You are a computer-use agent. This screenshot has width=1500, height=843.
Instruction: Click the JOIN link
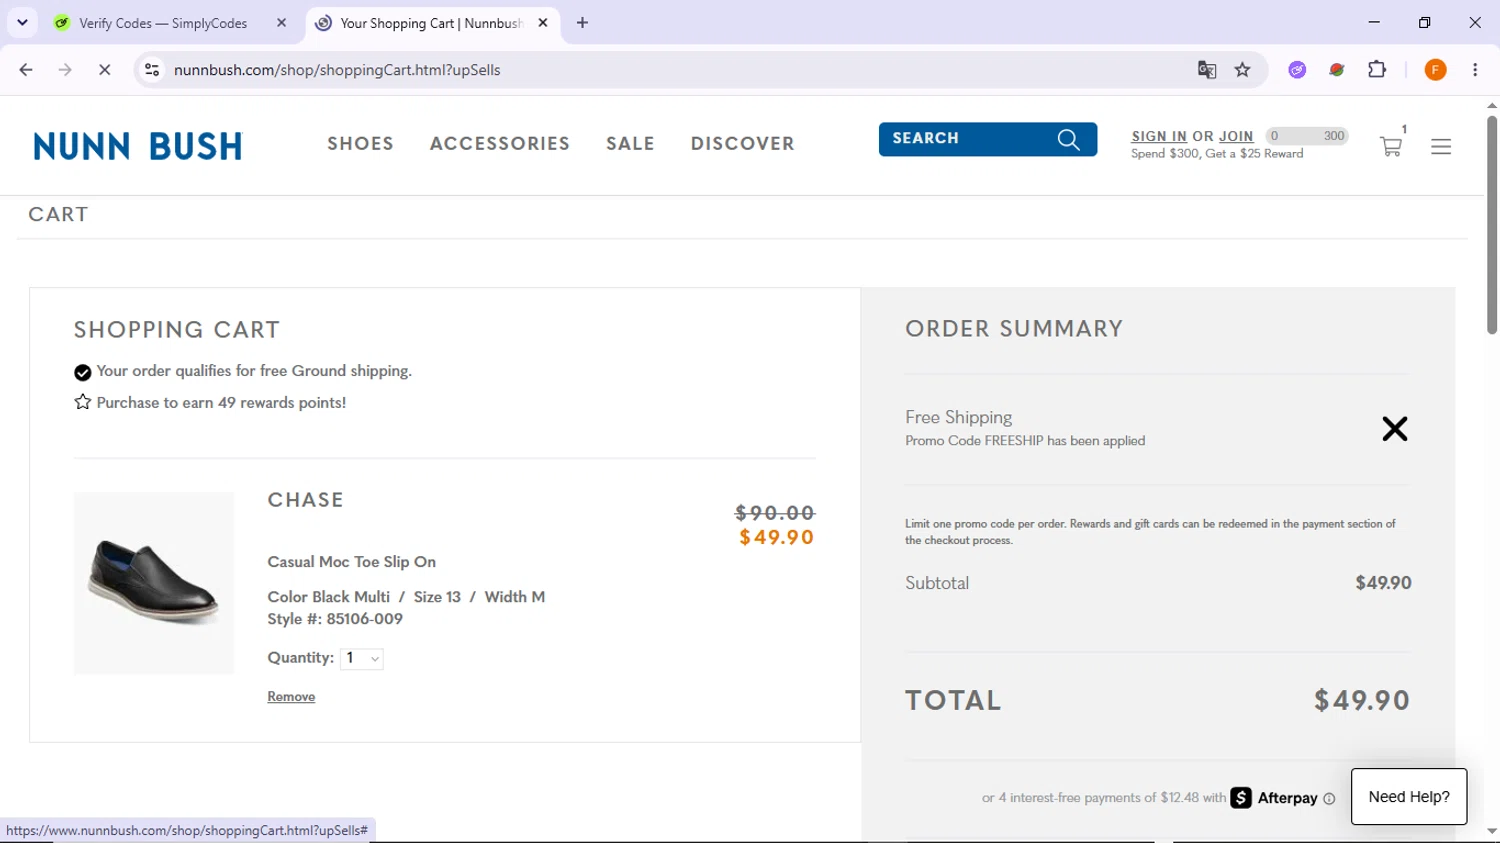click(1236, 136)
